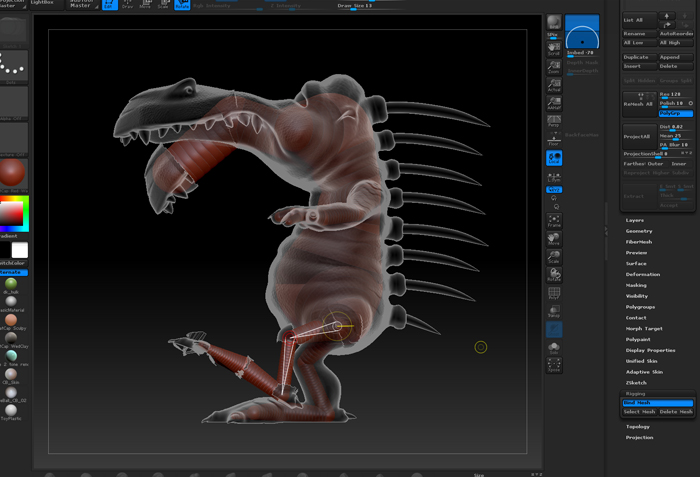Image resolution: width=700 pixels, height=477 pixels.
Task: Click the Draw mode button in top shelf
Action: (127, 4)
